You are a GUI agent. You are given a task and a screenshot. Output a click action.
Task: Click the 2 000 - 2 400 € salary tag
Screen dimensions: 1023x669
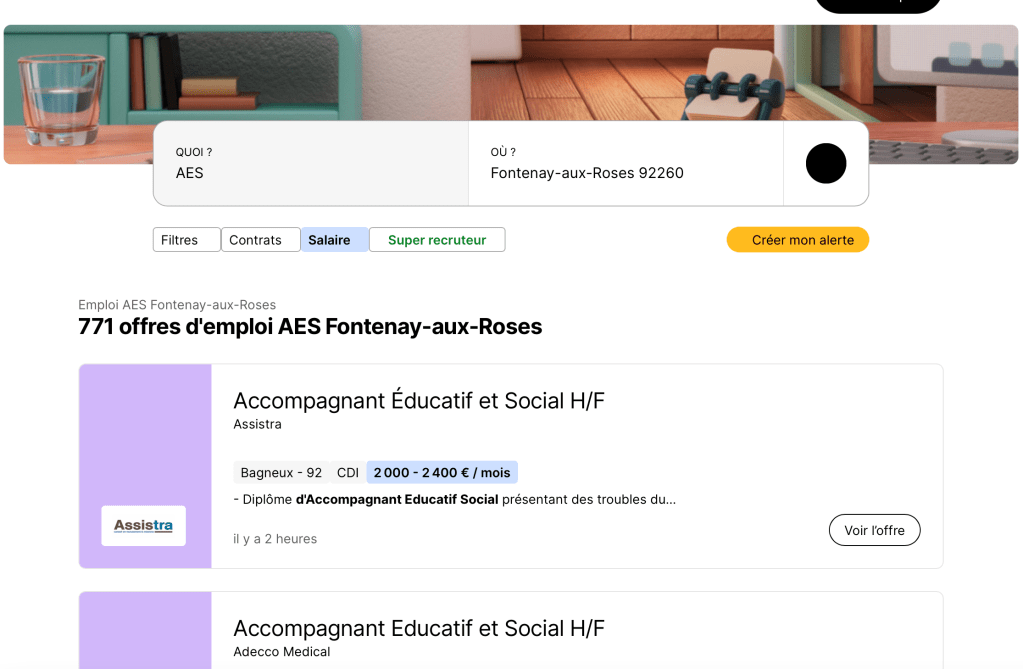pyautogui.click(x=442, y=473)
